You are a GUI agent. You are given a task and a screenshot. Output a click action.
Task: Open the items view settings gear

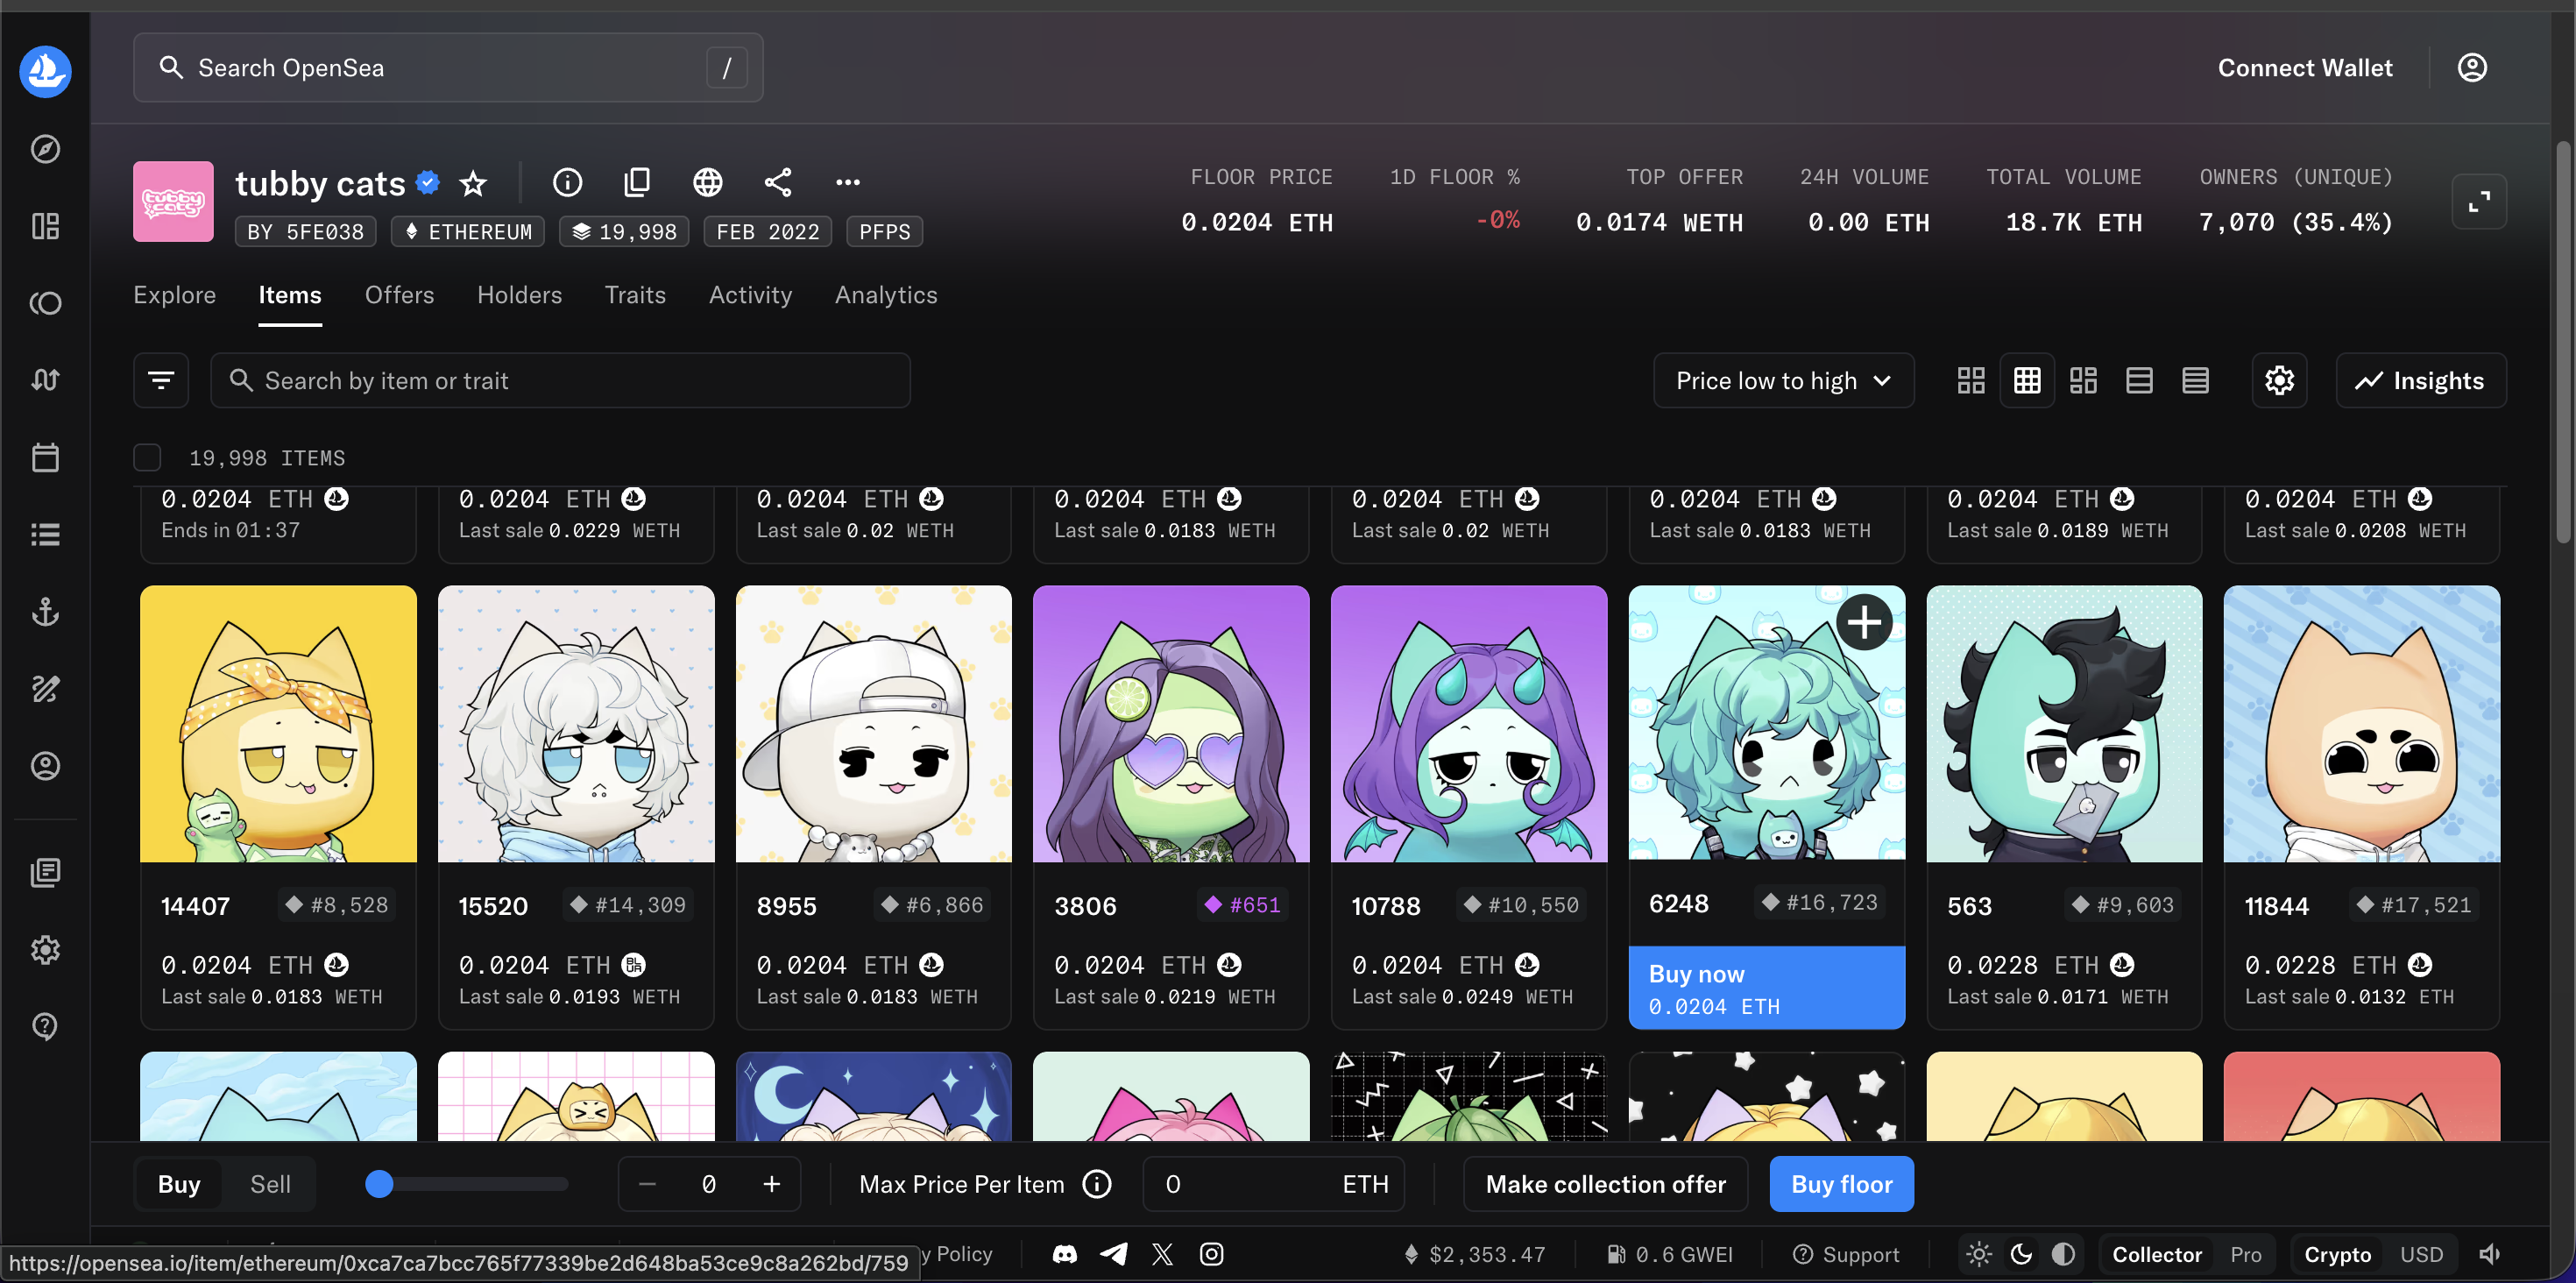[2279, 380]
